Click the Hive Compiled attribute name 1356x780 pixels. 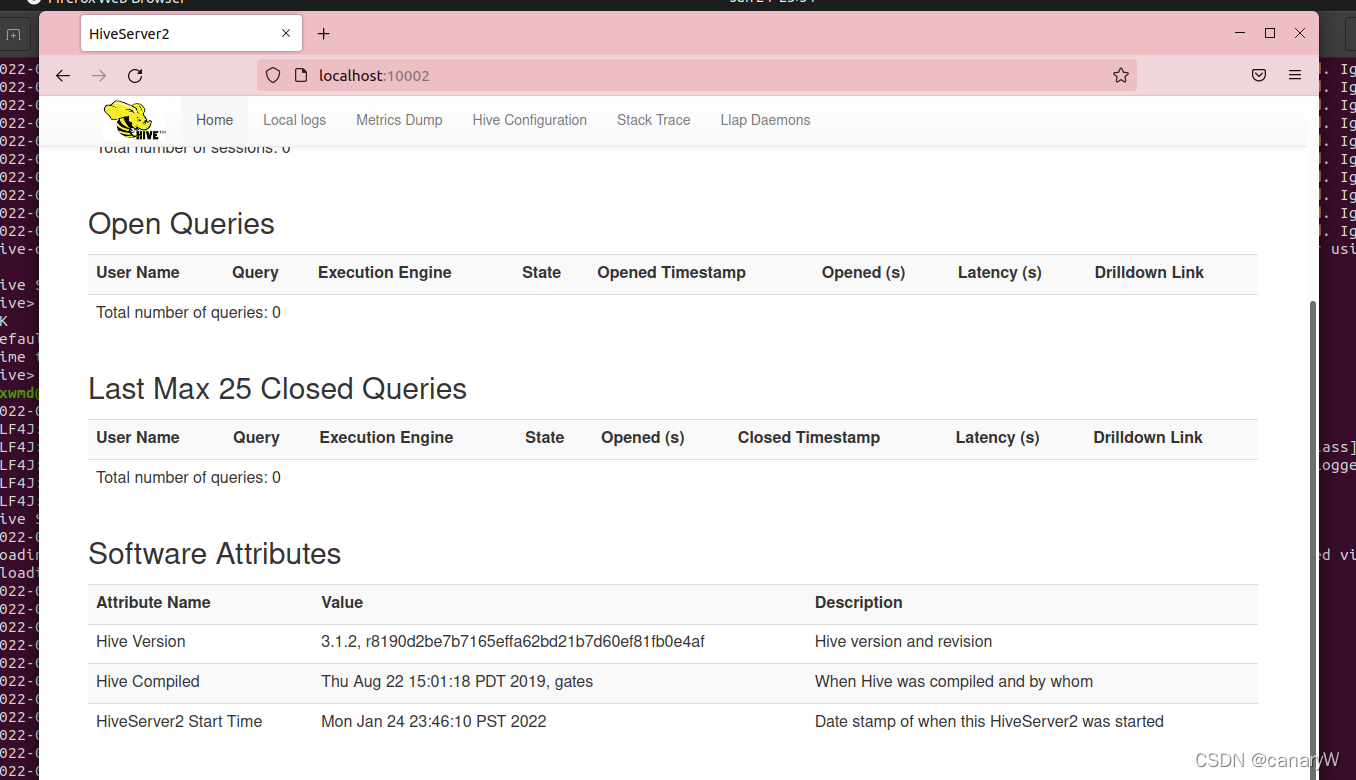(x=148, y=682)
